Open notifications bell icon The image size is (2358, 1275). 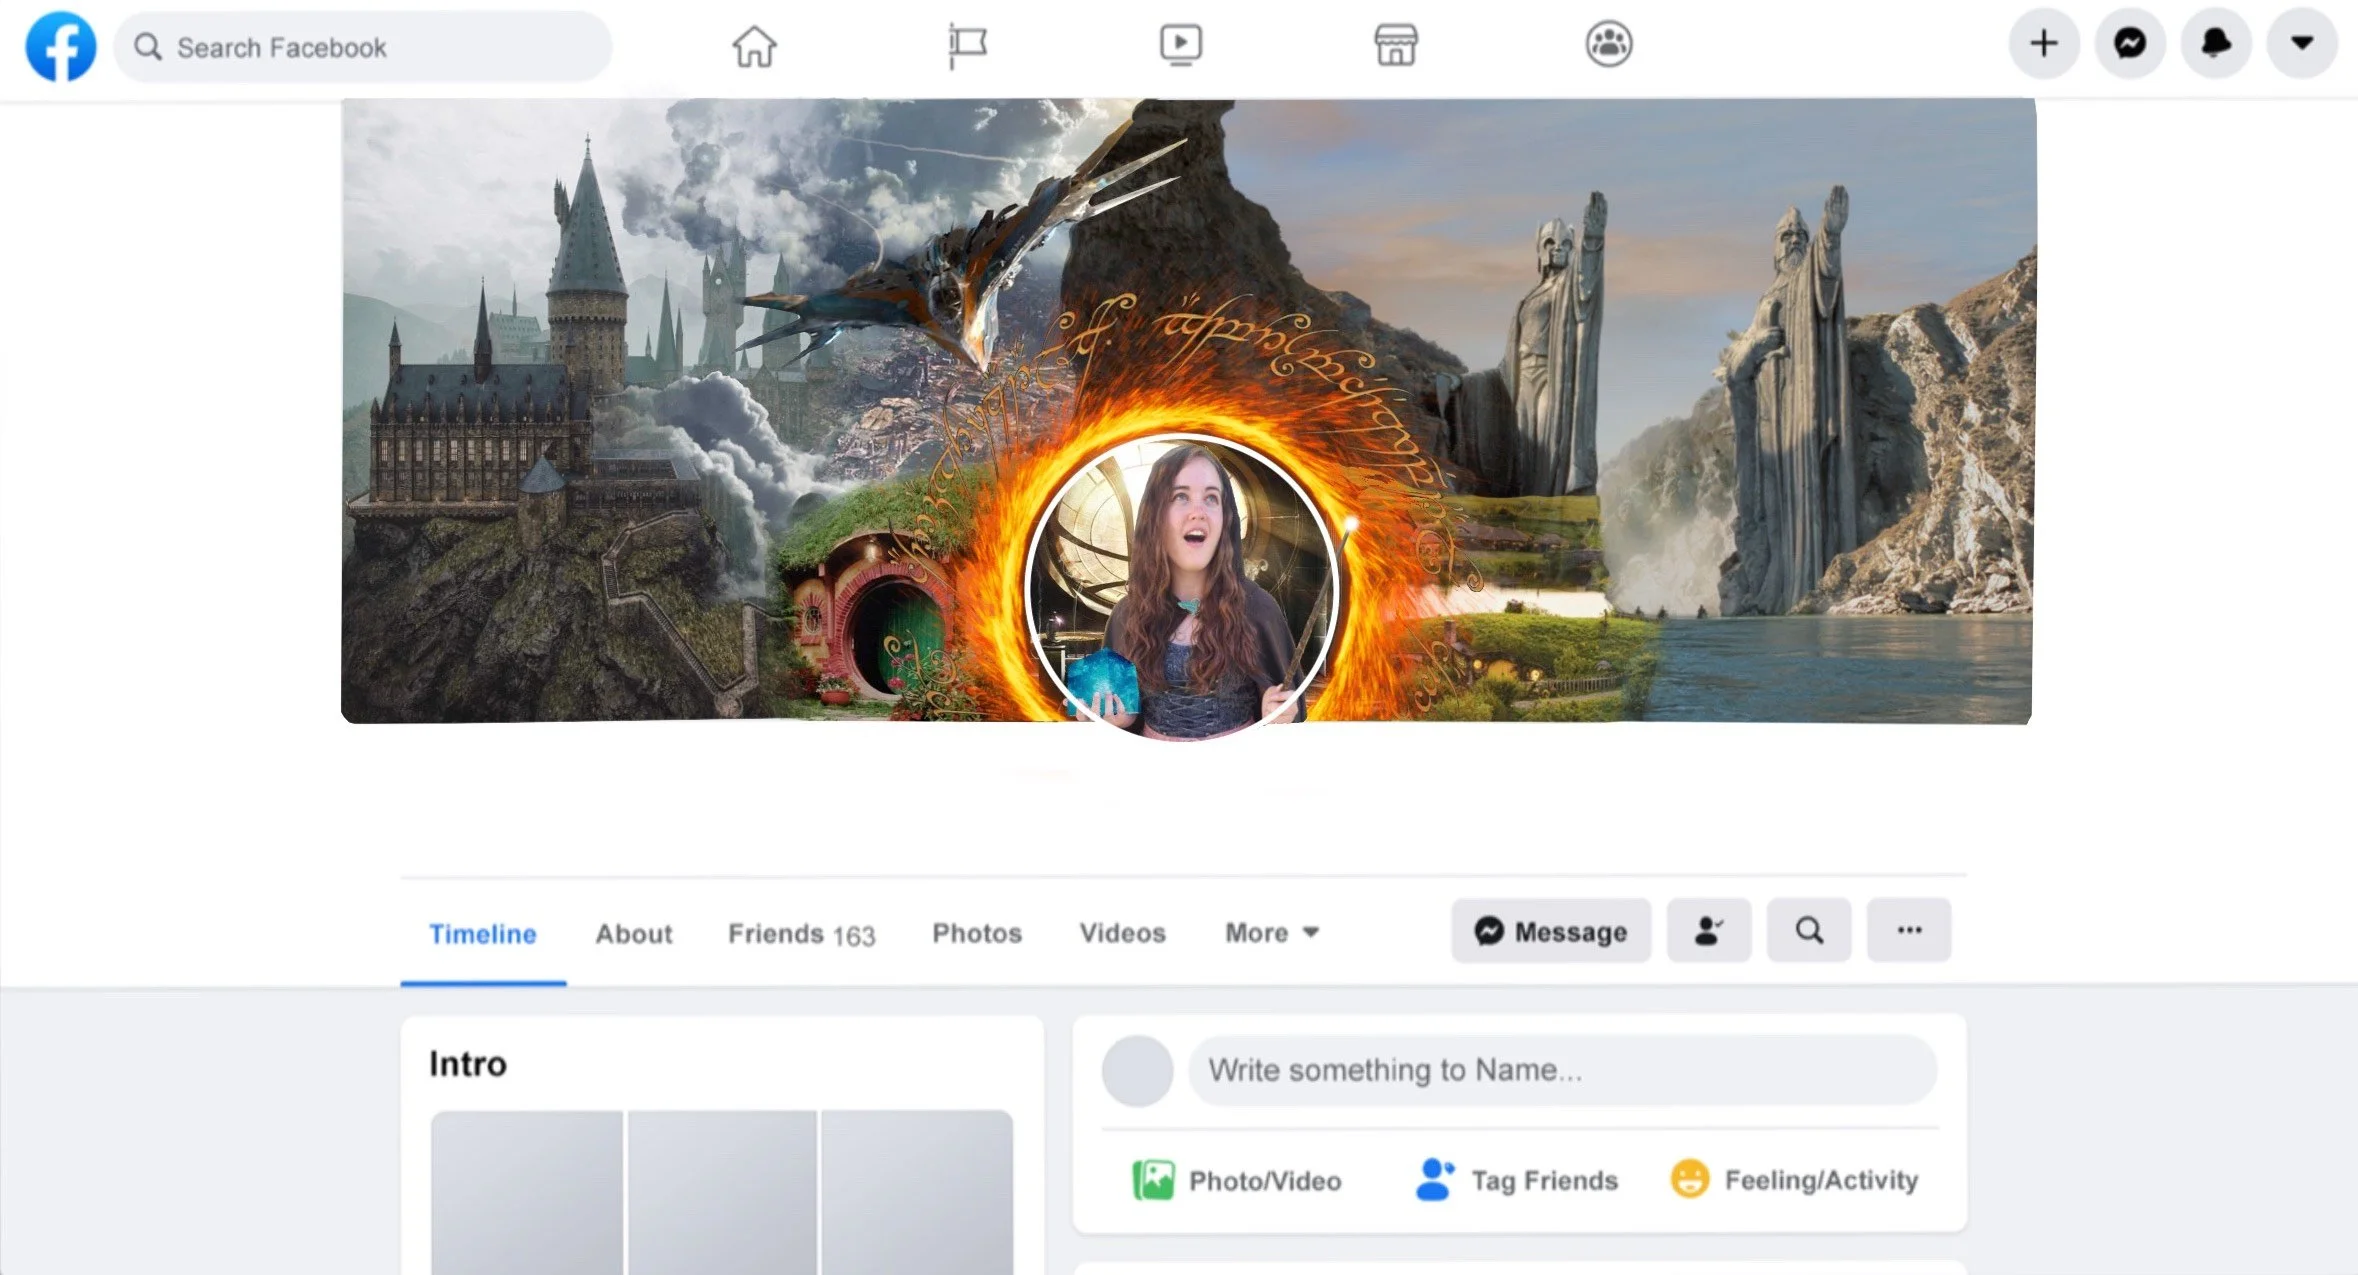coord(2216,43)
